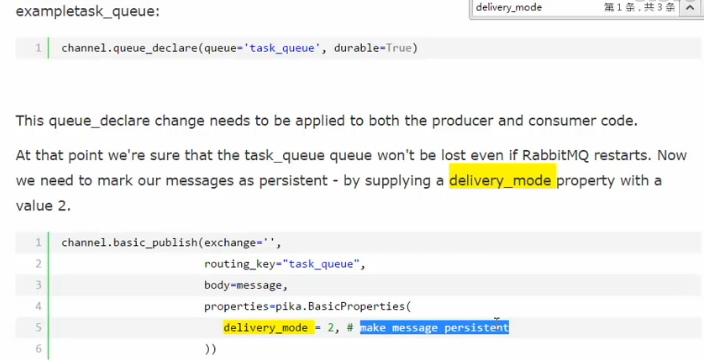Click properties=pika.BasicProperties( line
Image resolution: width=704 pixels, height=361 pixels.
point(308,306)
